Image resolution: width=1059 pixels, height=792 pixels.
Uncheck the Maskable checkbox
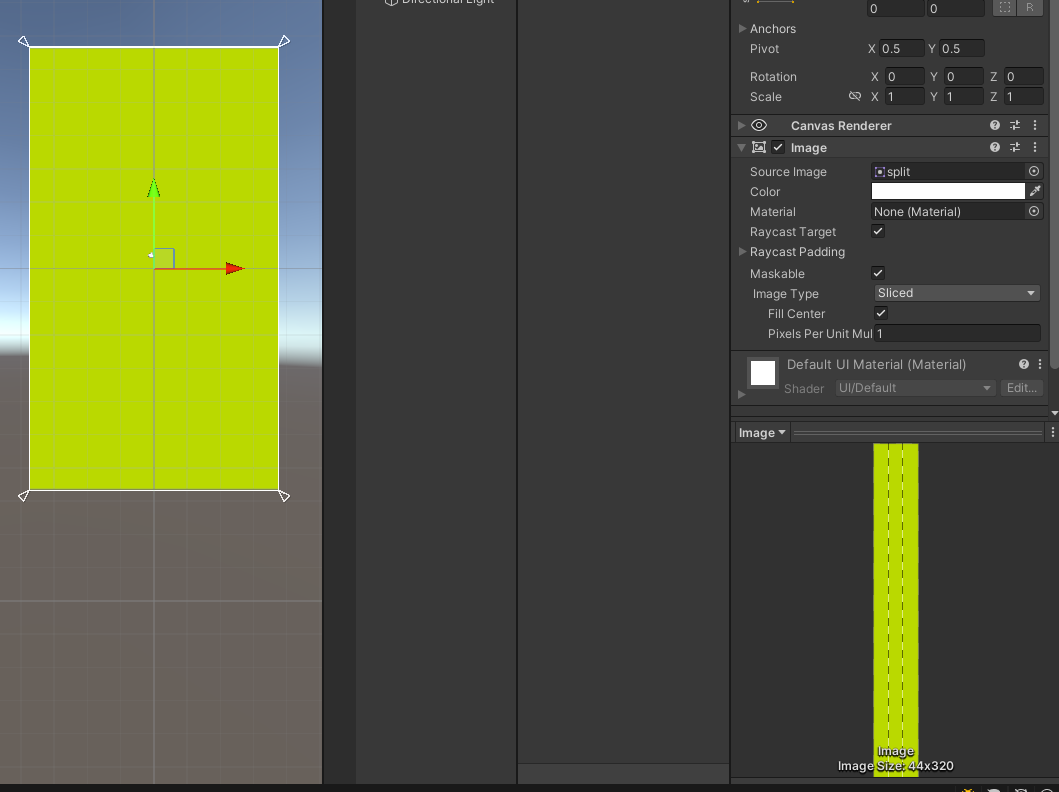[878, 273]
